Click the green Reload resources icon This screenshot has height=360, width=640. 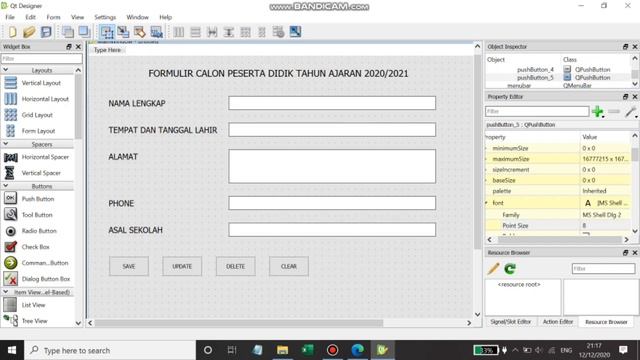(x=510, y=269)
